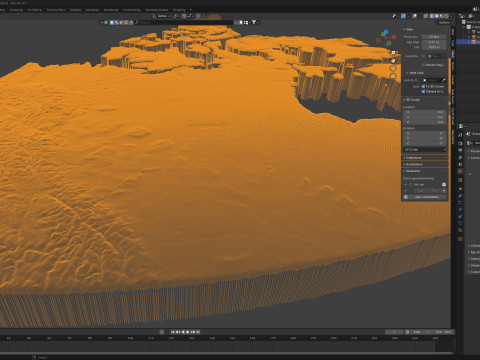Open the viewport Options dropdown

coord(445,23)
